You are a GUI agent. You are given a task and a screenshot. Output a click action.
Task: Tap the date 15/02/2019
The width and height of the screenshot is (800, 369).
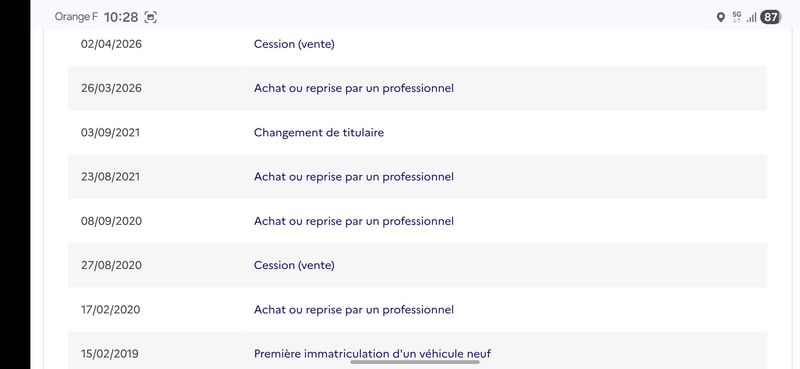[110, 354]
